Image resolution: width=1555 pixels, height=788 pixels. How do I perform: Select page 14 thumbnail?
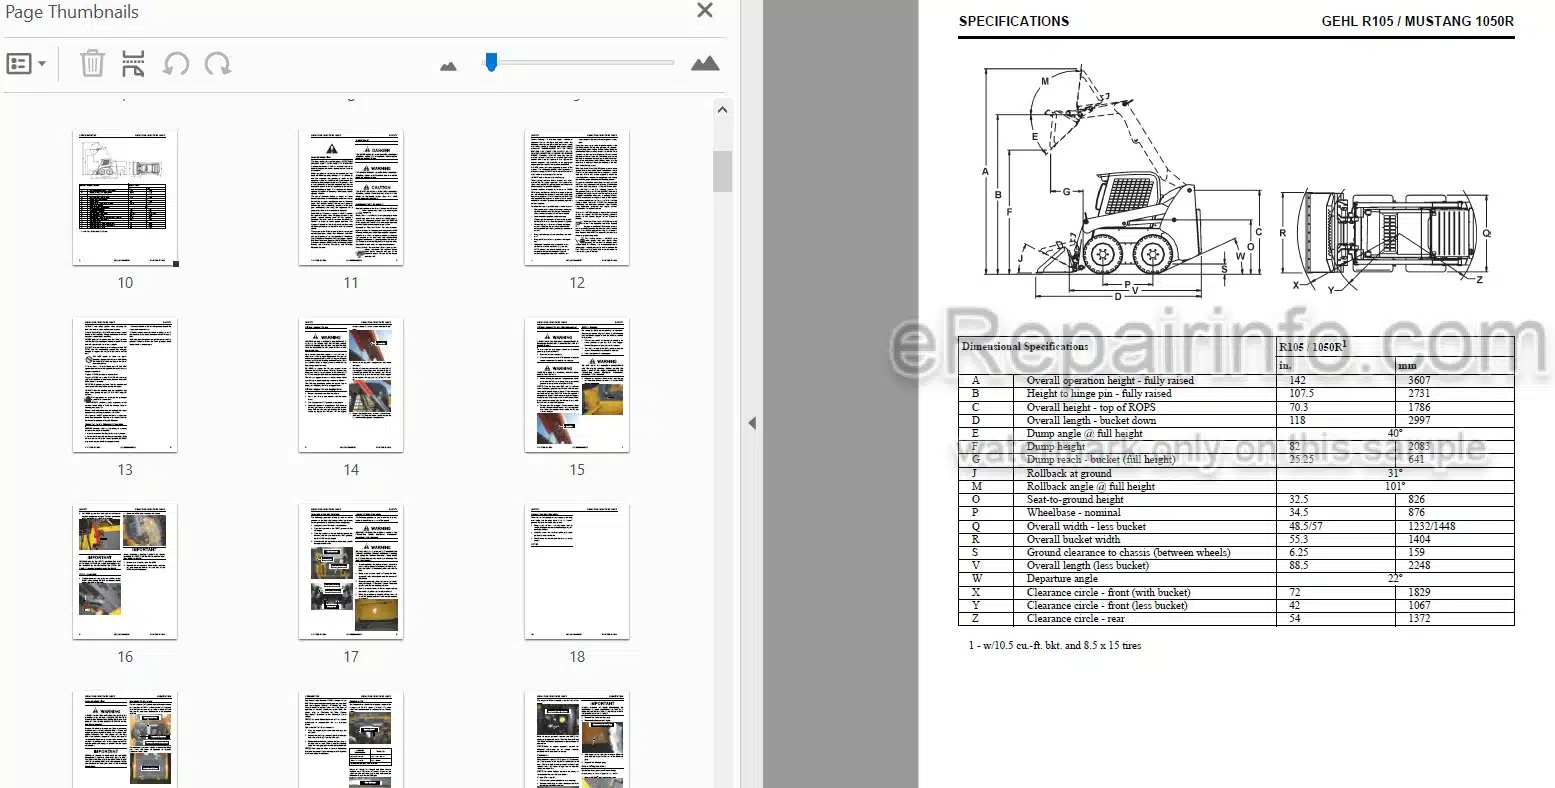click(351, 385)
